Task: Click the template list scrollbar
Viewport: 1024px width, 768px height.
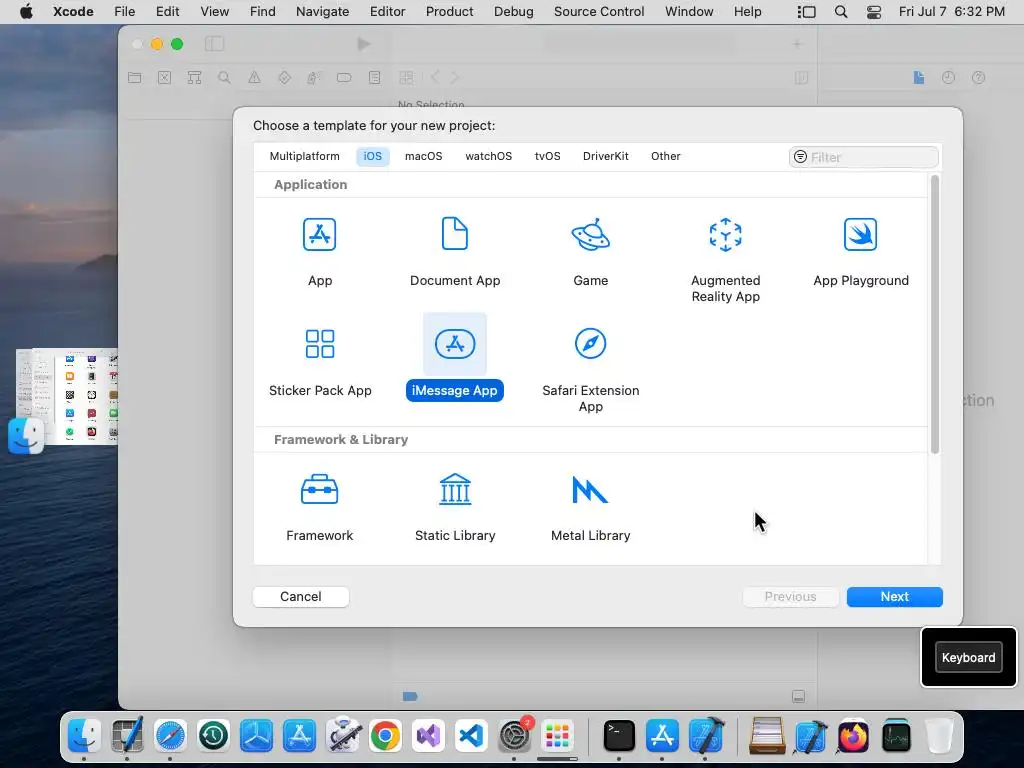Action: (935, 315)
